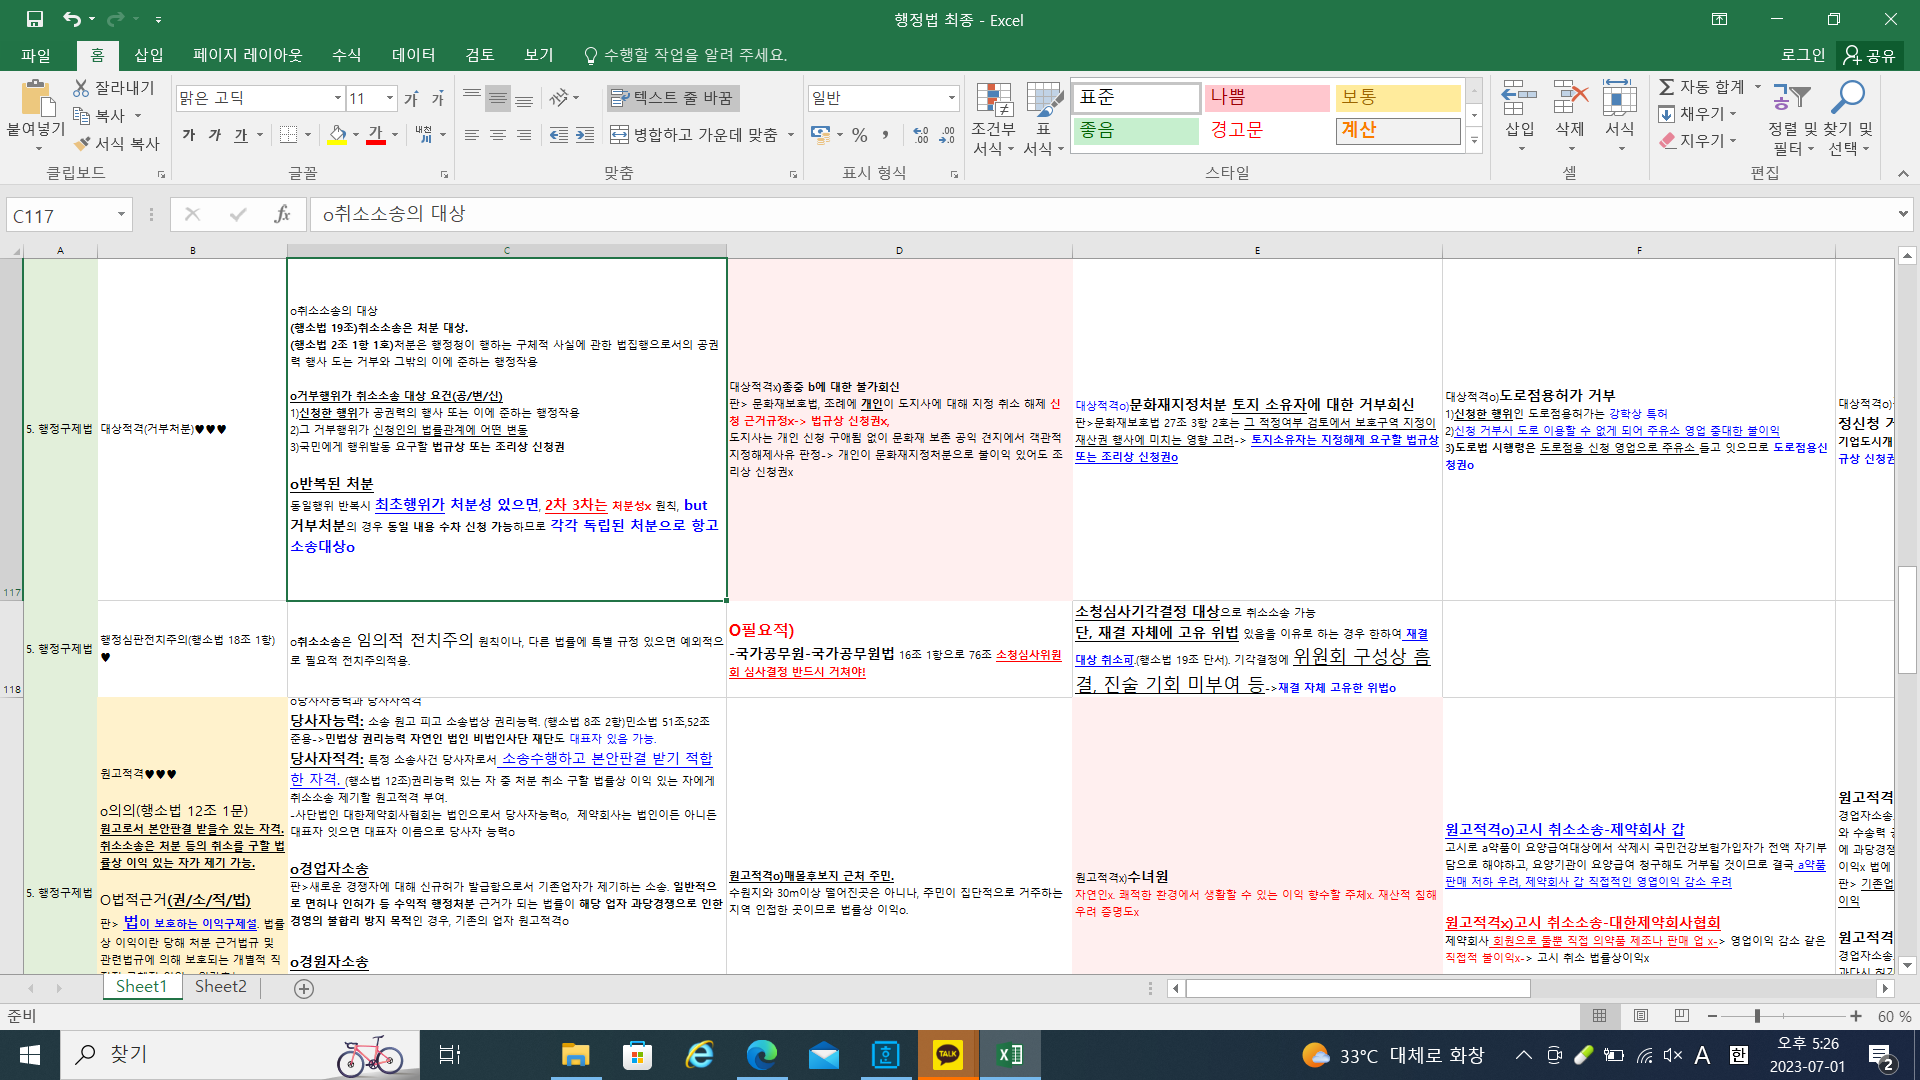Click the 공유 share button
This screenshot has height=1080, width=1920.
1869,55
